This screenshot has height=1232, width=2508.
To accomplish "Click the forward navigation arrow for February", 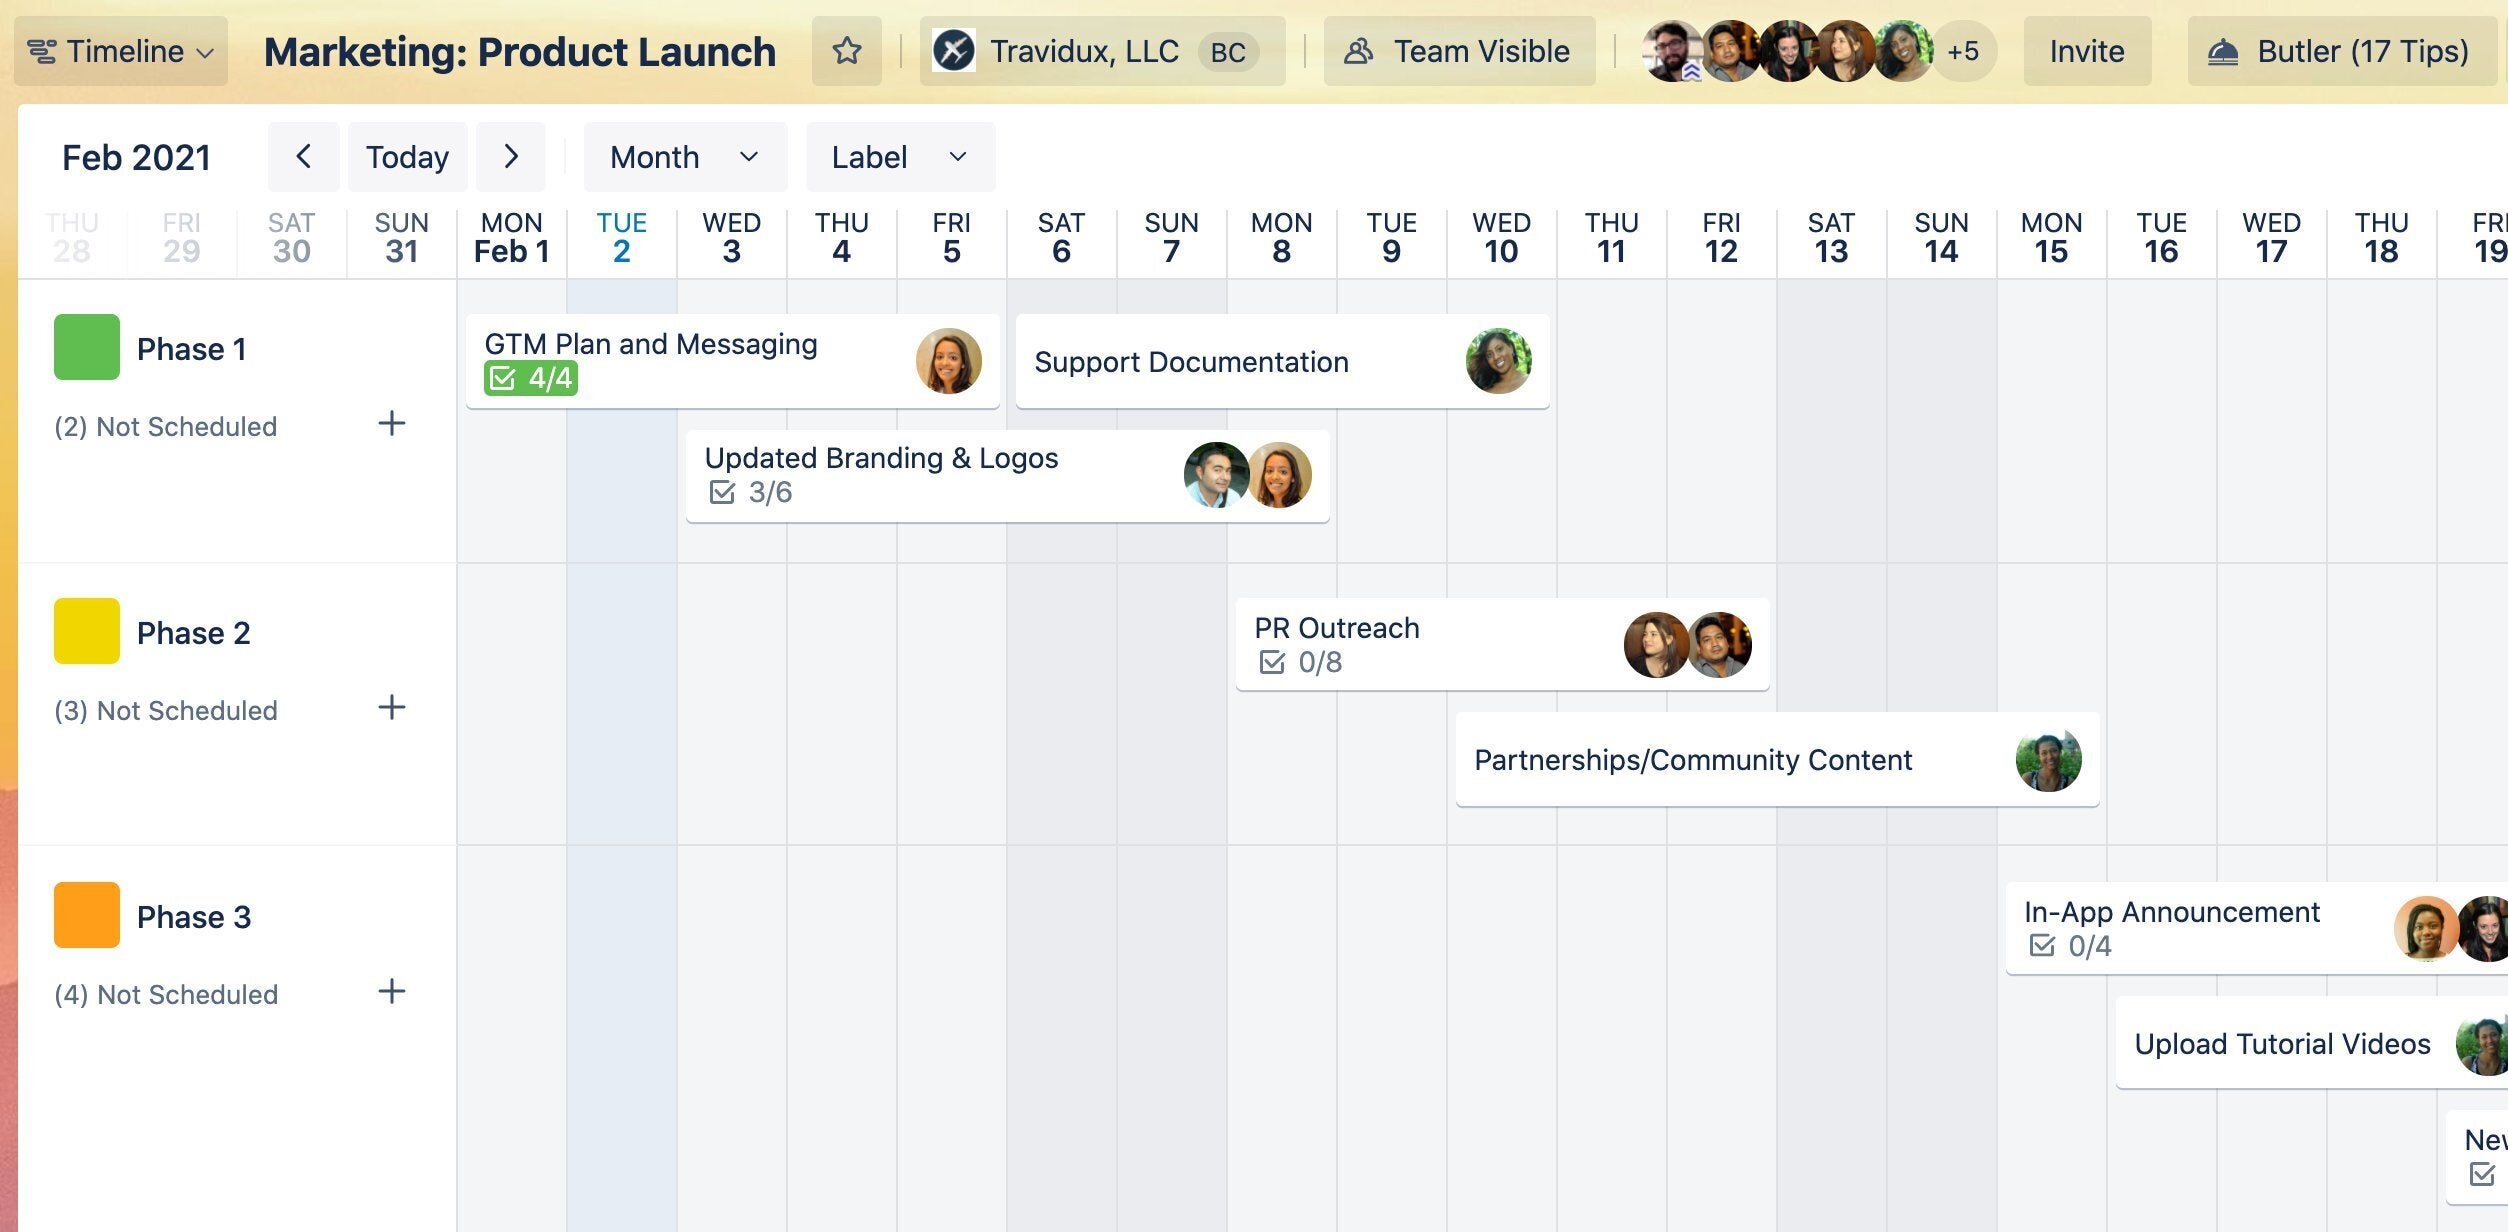I will click(x=512, y=155).
